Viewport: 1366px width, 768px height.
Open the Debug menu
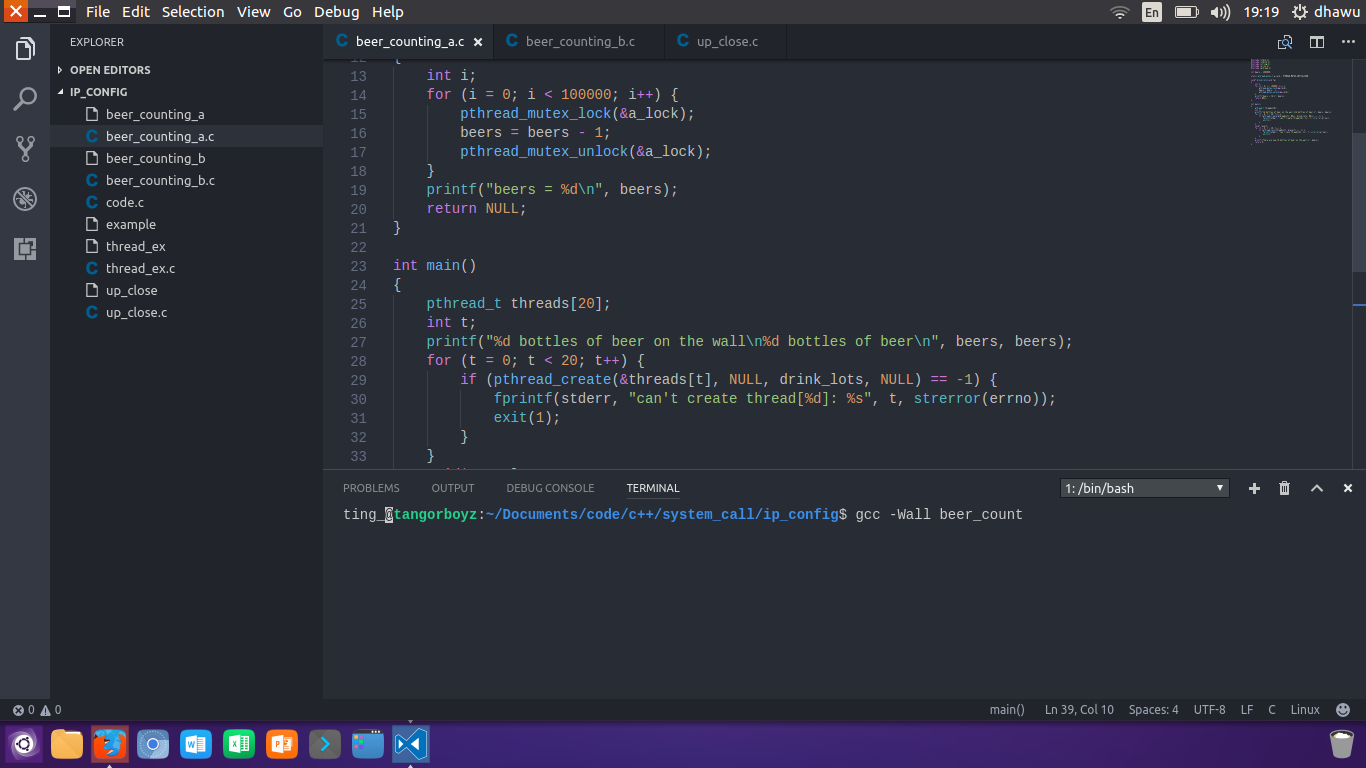pyautogui.click(x=336, y=12)
